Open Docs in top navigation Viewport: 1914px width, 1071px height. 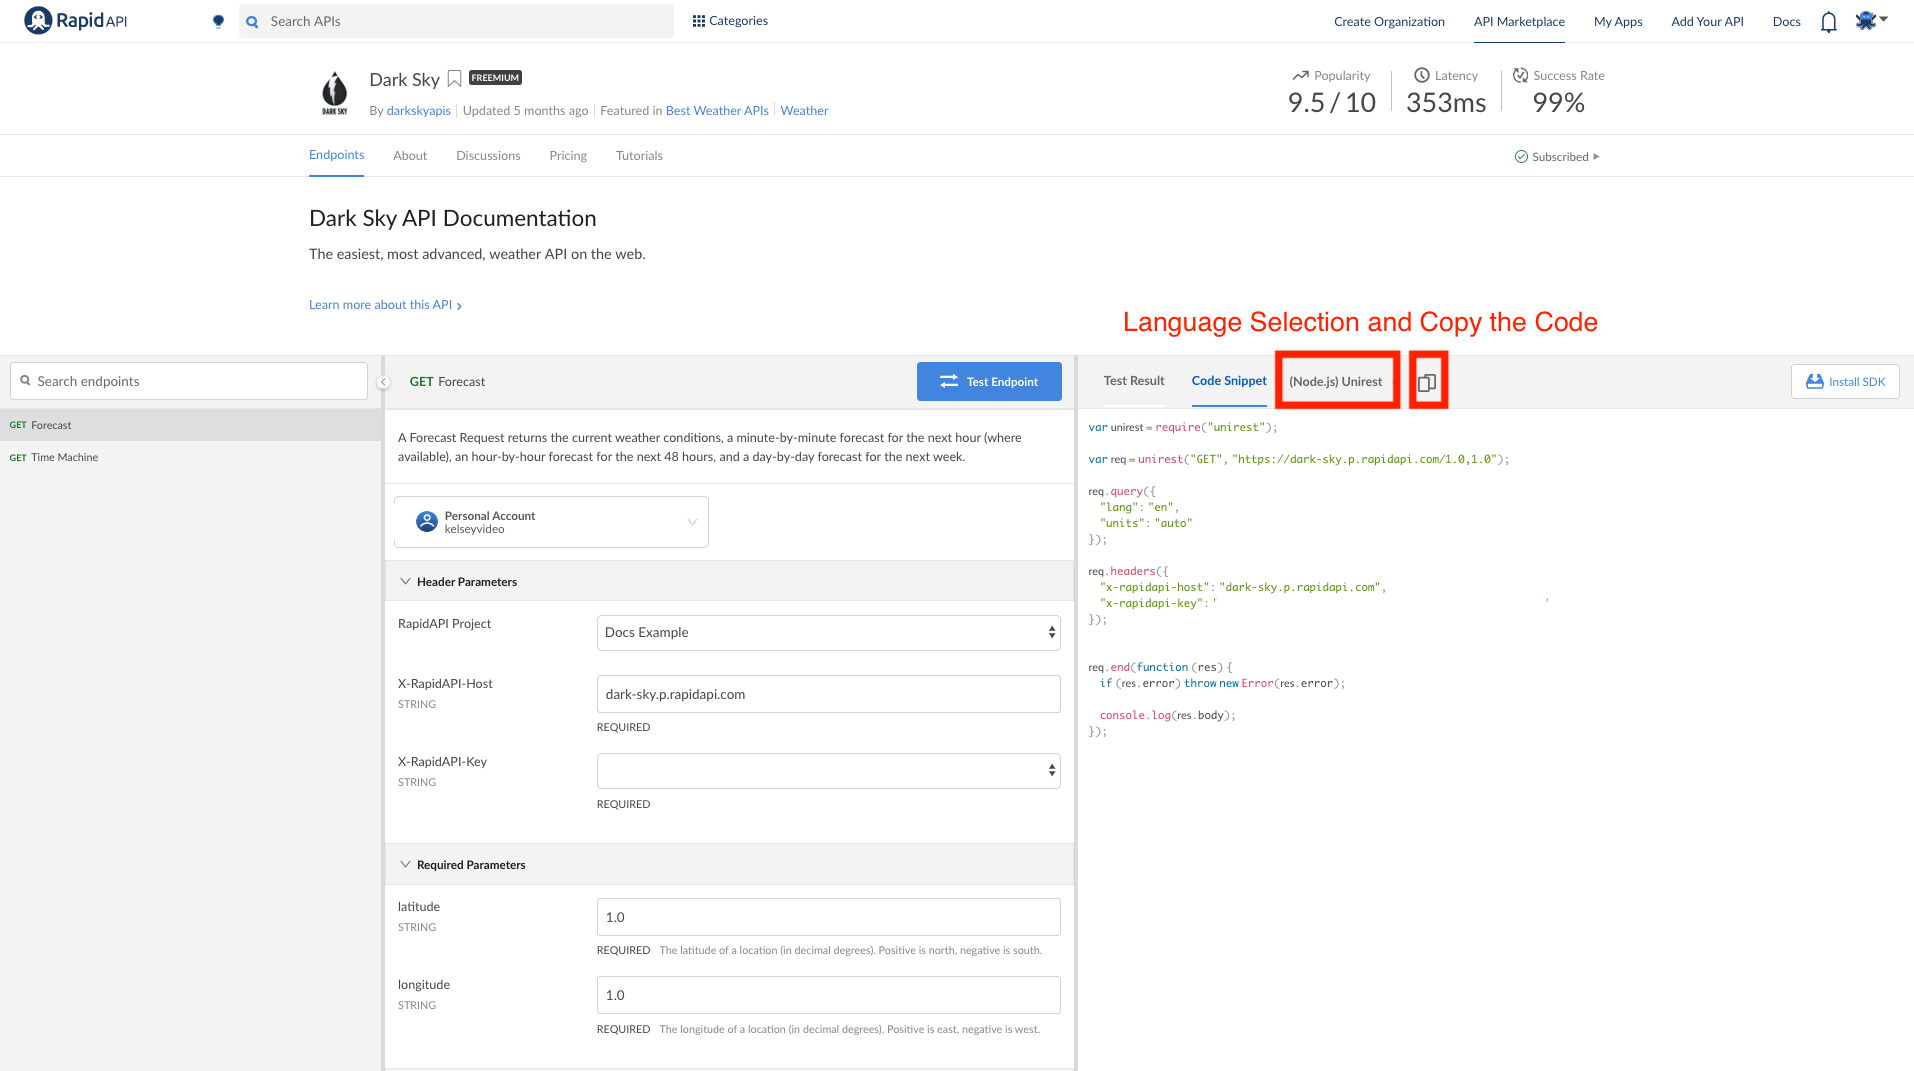1786,22
